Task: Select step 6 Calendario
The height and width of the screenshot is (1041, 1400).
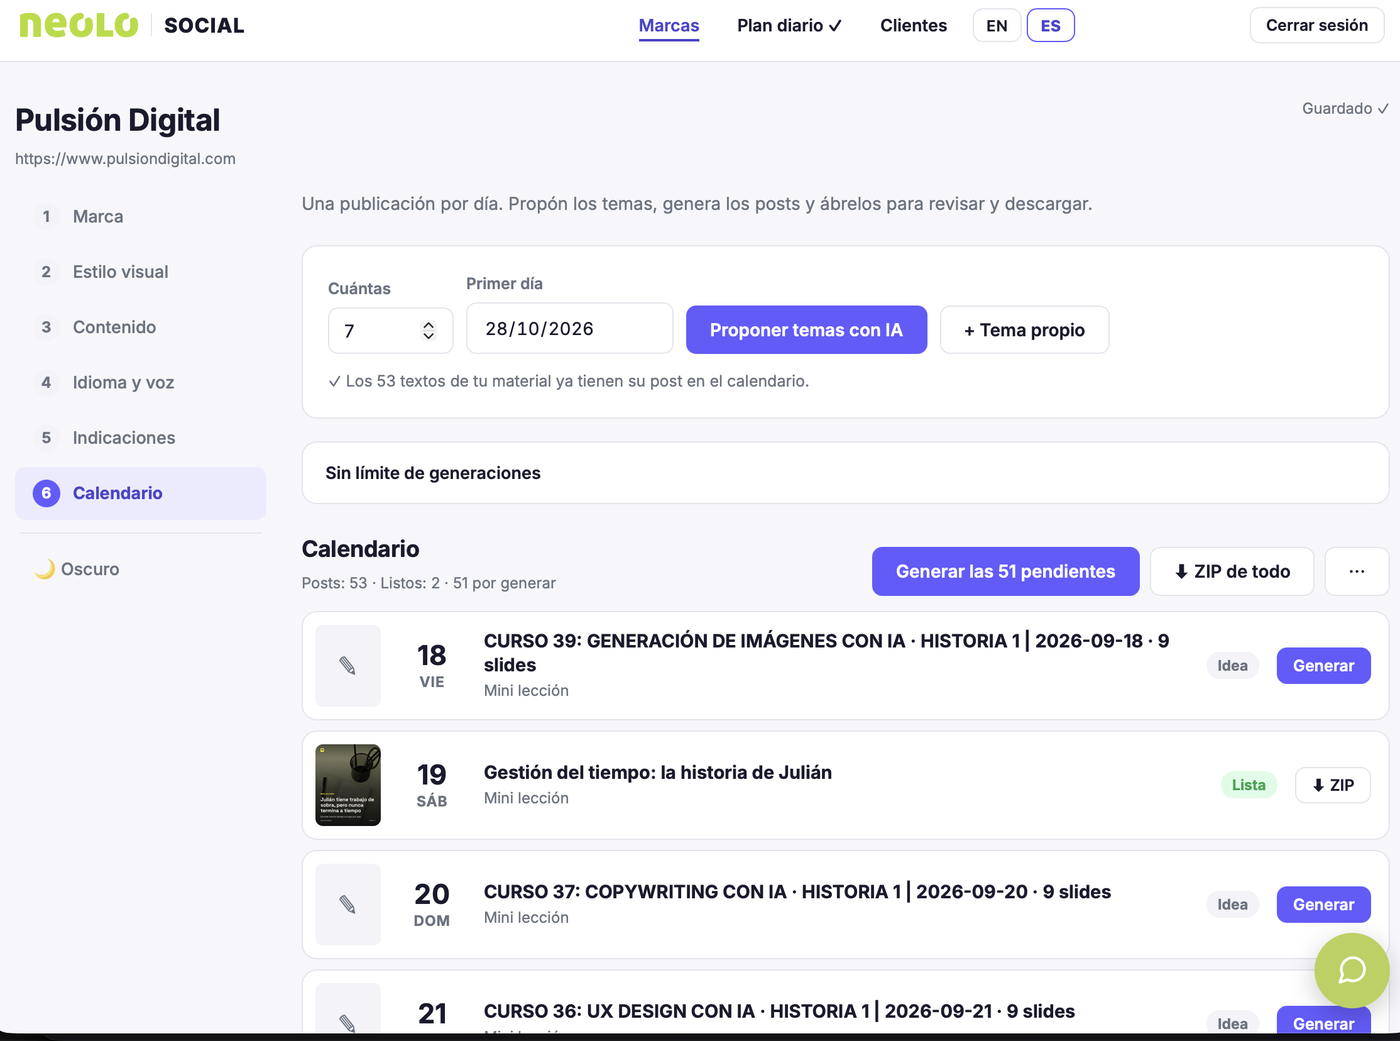Action: coord(140,493)
